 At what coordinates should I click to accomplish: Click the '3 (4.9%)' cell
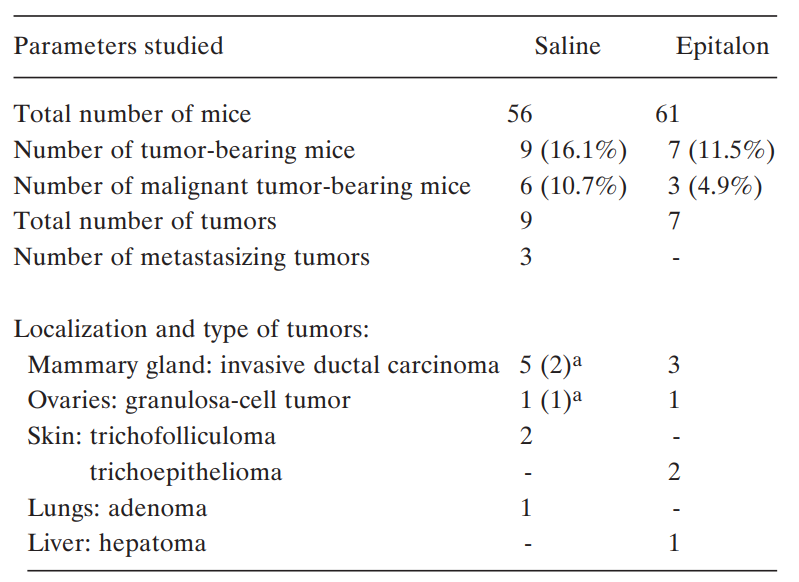coord(712,186)
